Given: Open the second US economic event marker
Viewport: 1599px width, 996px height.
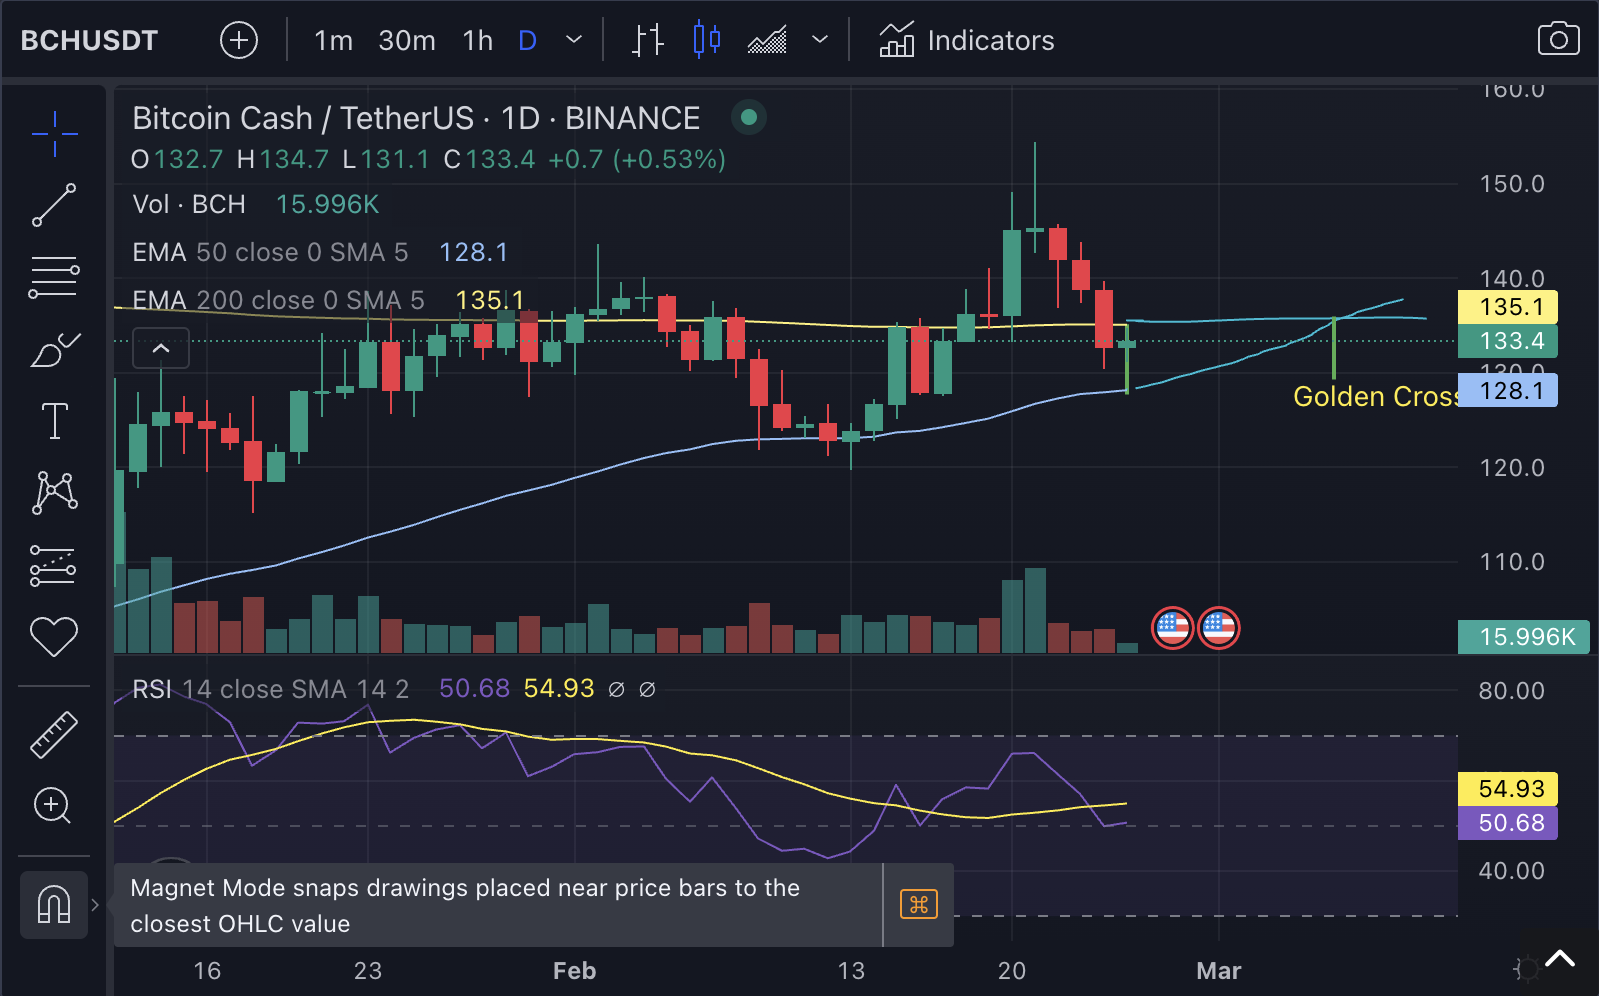Looking at the screenshot, I should (1218, 628).
